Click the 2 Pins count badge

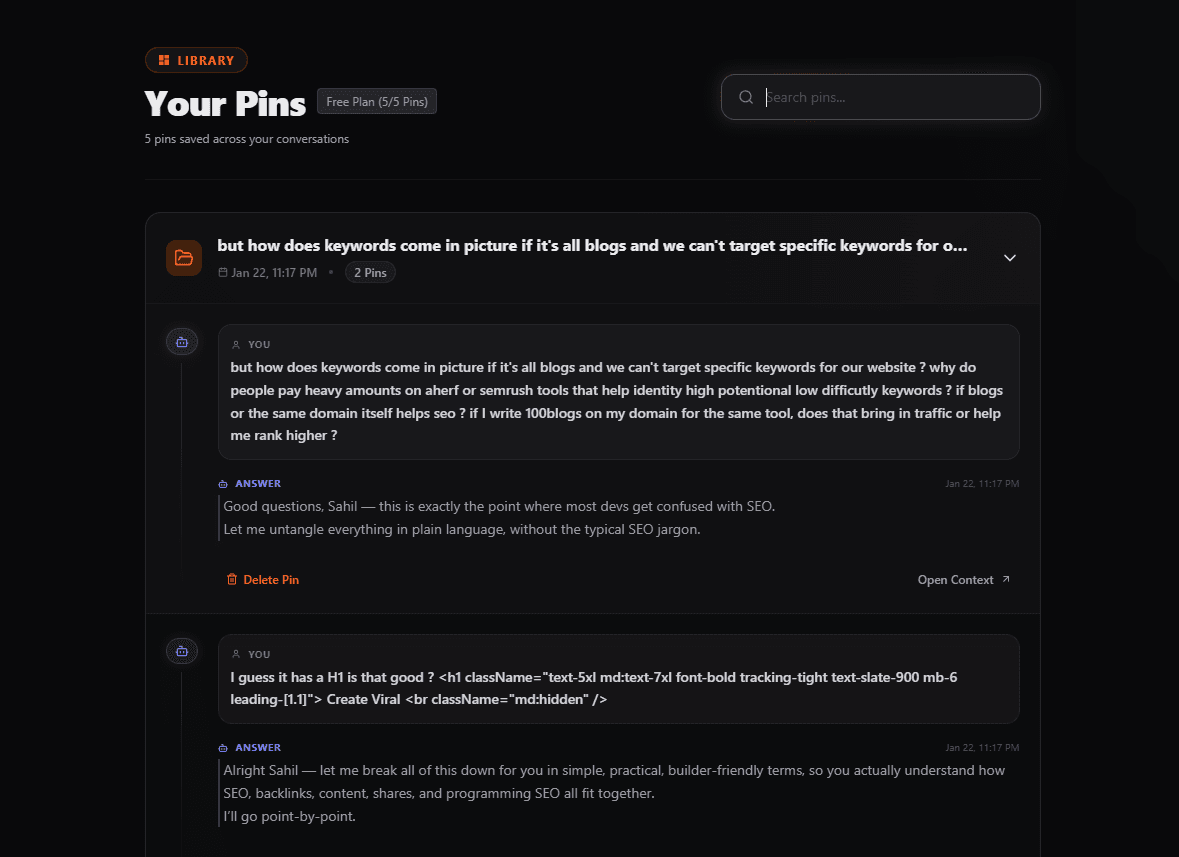point(370,273)
